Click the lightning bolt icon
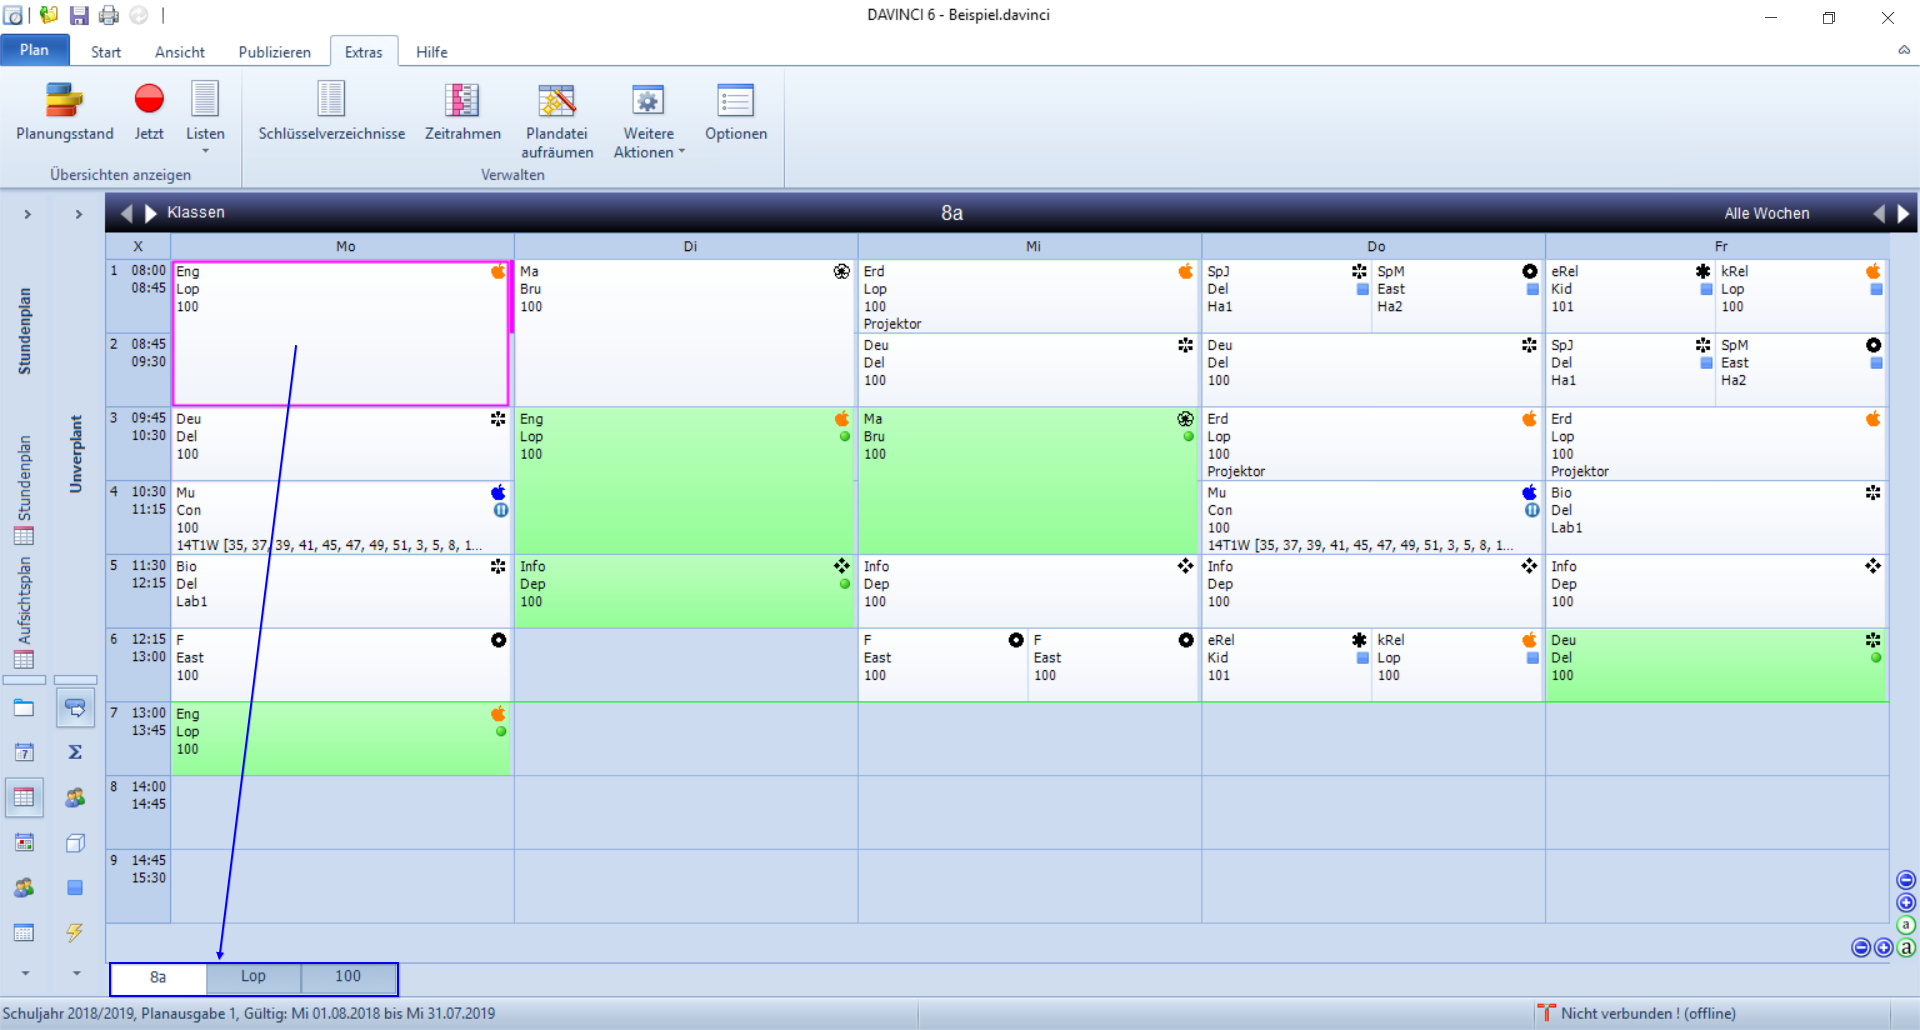 (x=75, y=932)
